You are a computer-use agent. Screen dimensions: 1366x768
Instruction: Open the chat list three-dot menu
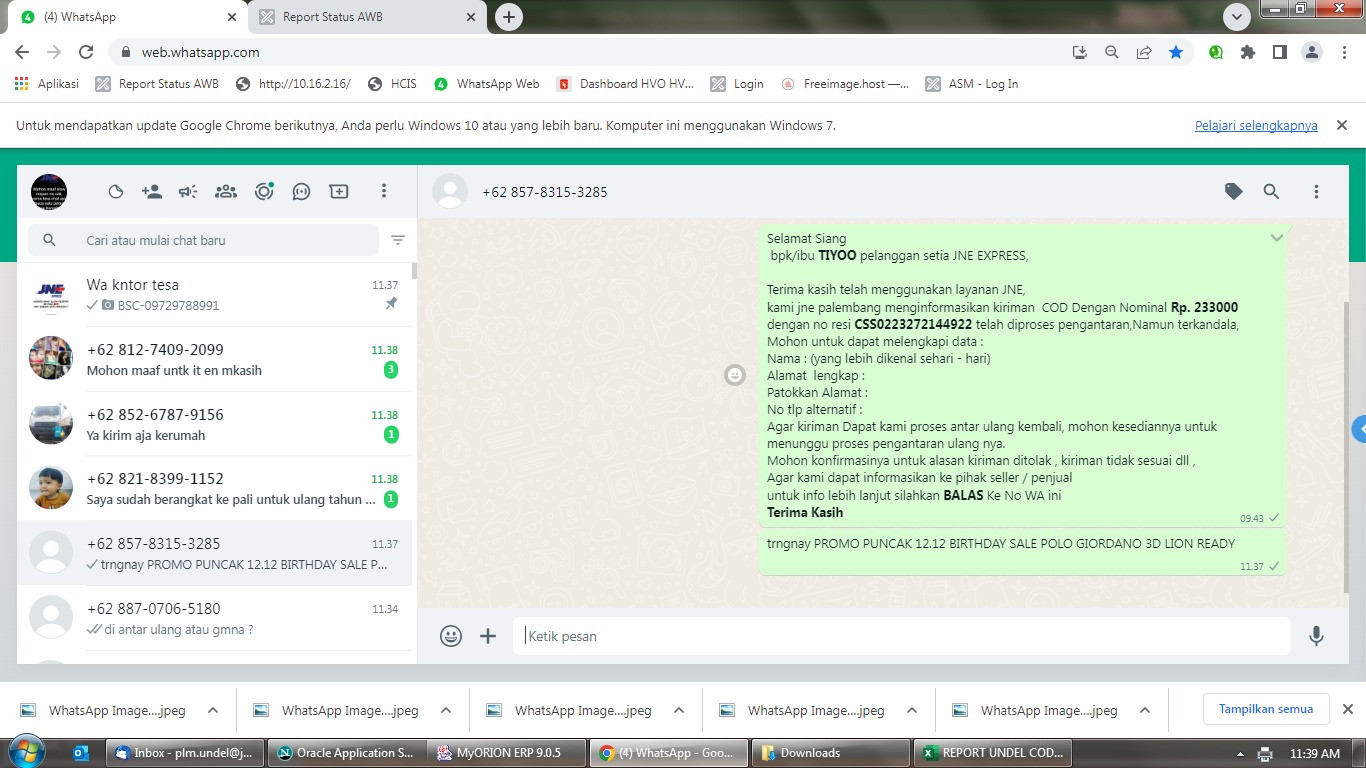pyautogui.click(x=384, y=192)
